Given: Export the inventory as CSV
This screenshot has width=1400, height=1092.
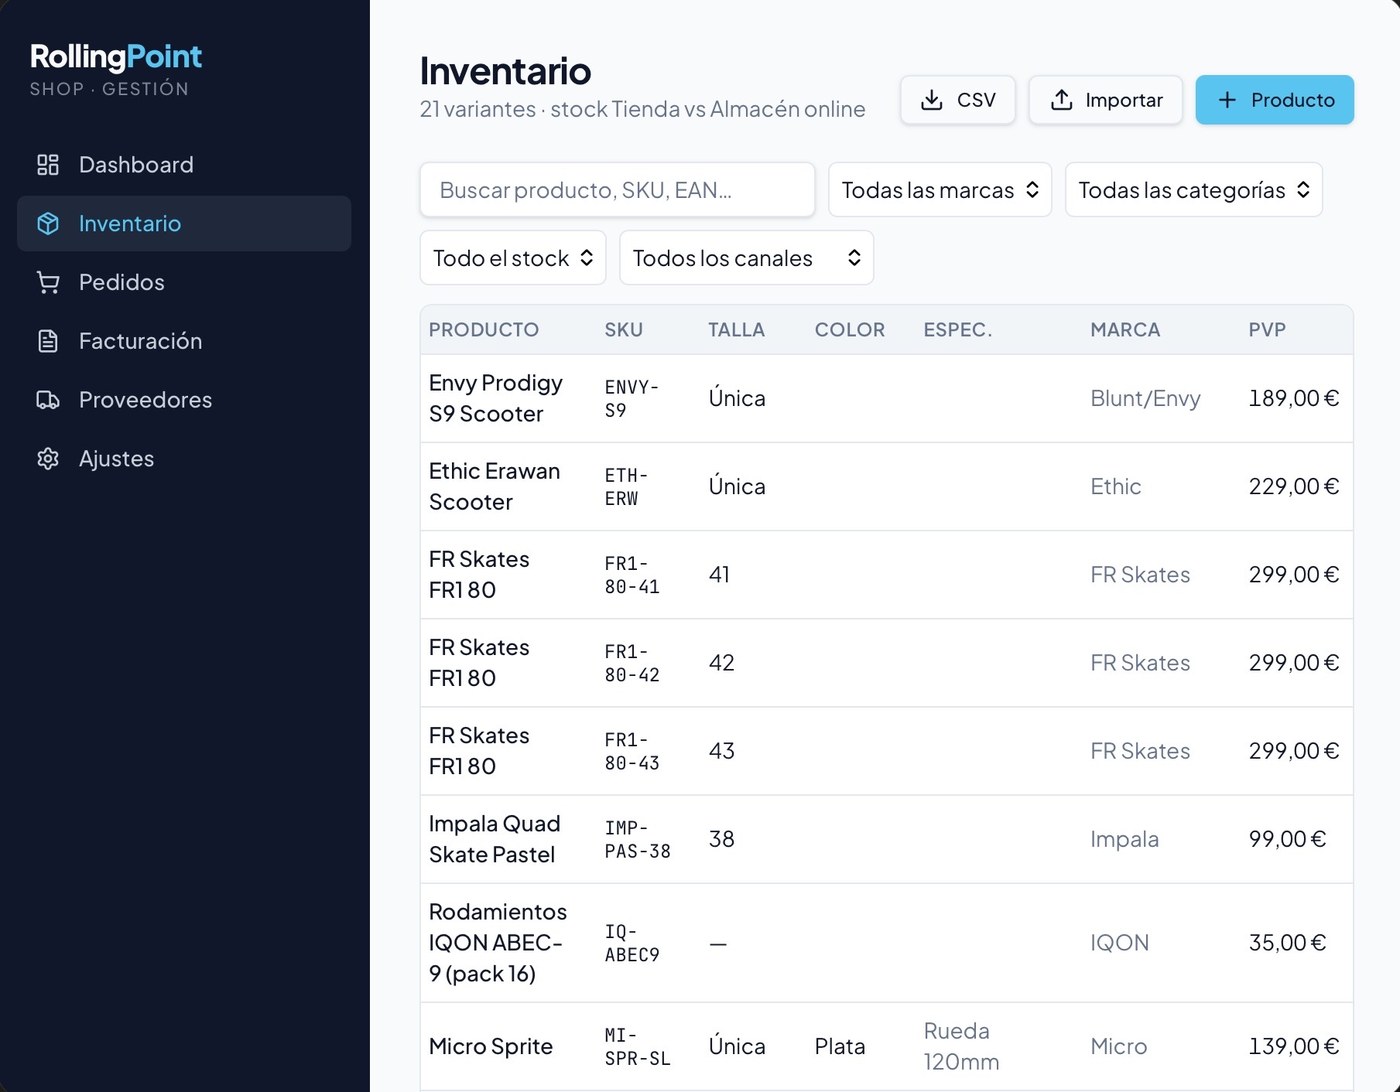Looking at the screenshot, I should tap(958, 100).
